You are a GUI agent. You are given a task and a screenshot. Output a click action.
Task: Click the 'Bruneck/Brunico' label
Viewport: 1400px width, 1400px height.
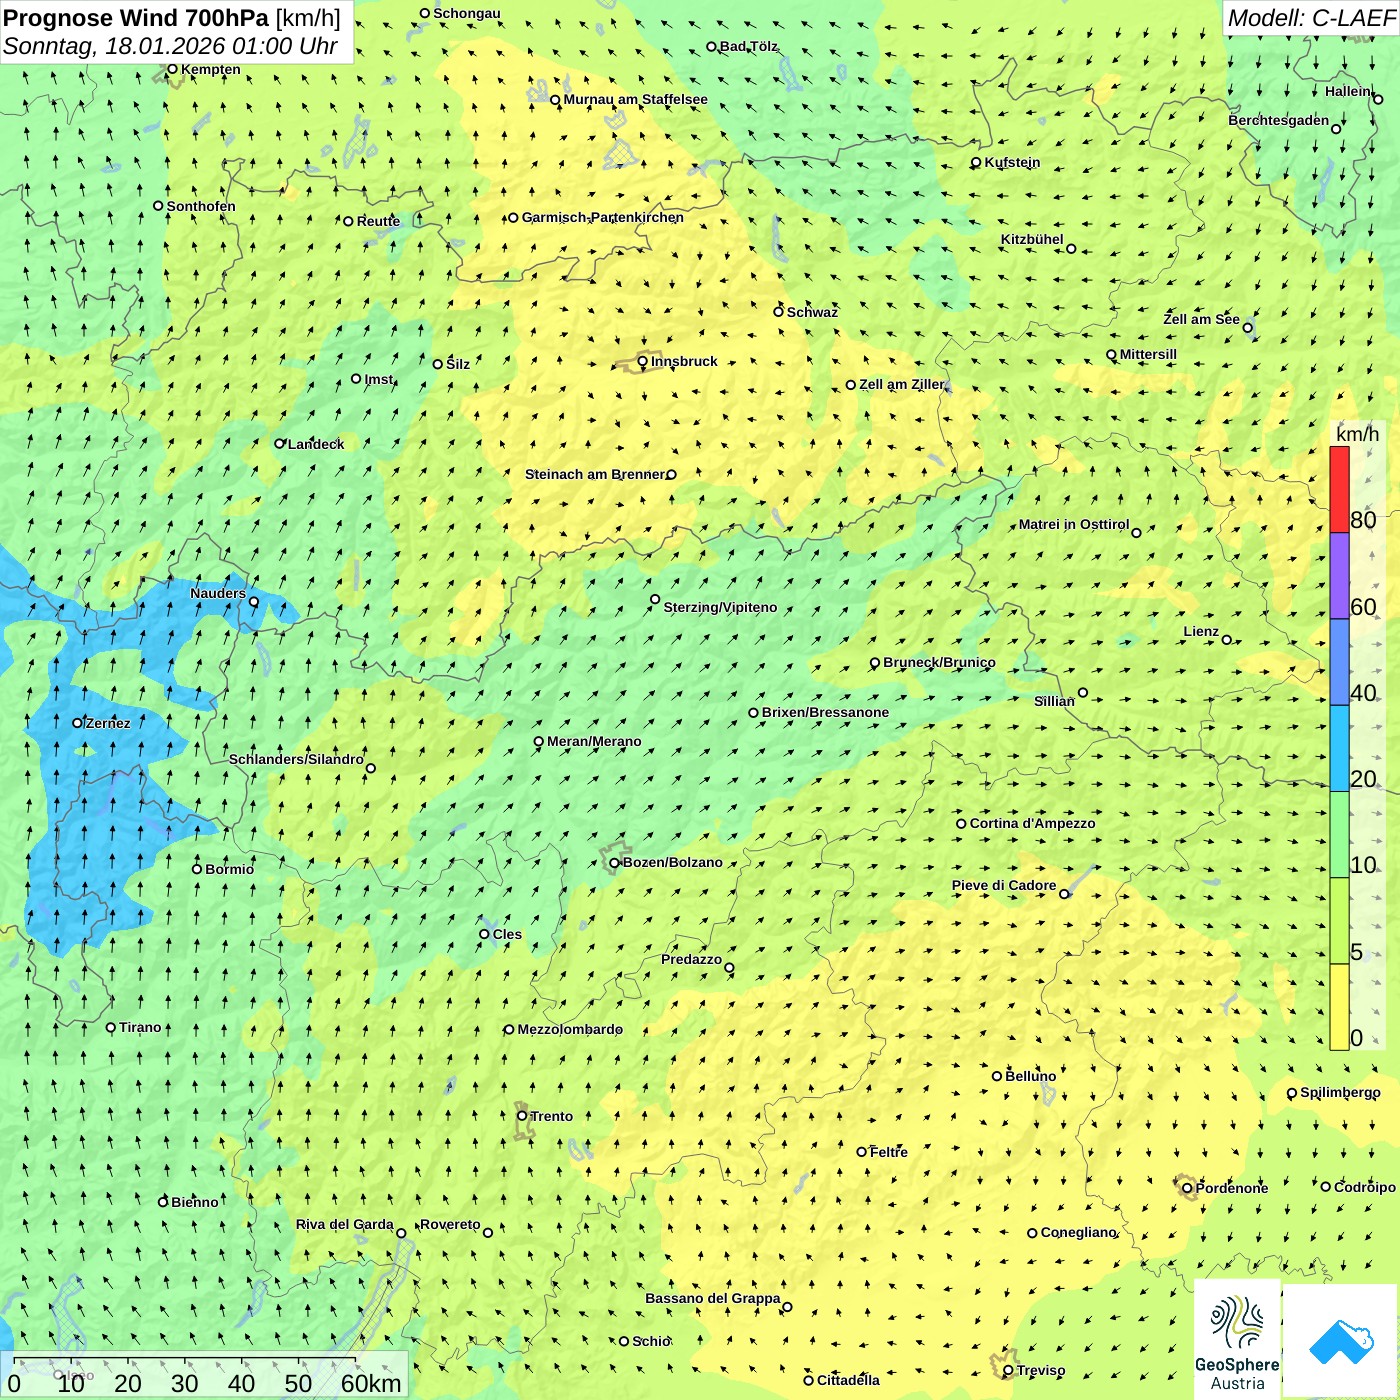[x=939, y=662]
